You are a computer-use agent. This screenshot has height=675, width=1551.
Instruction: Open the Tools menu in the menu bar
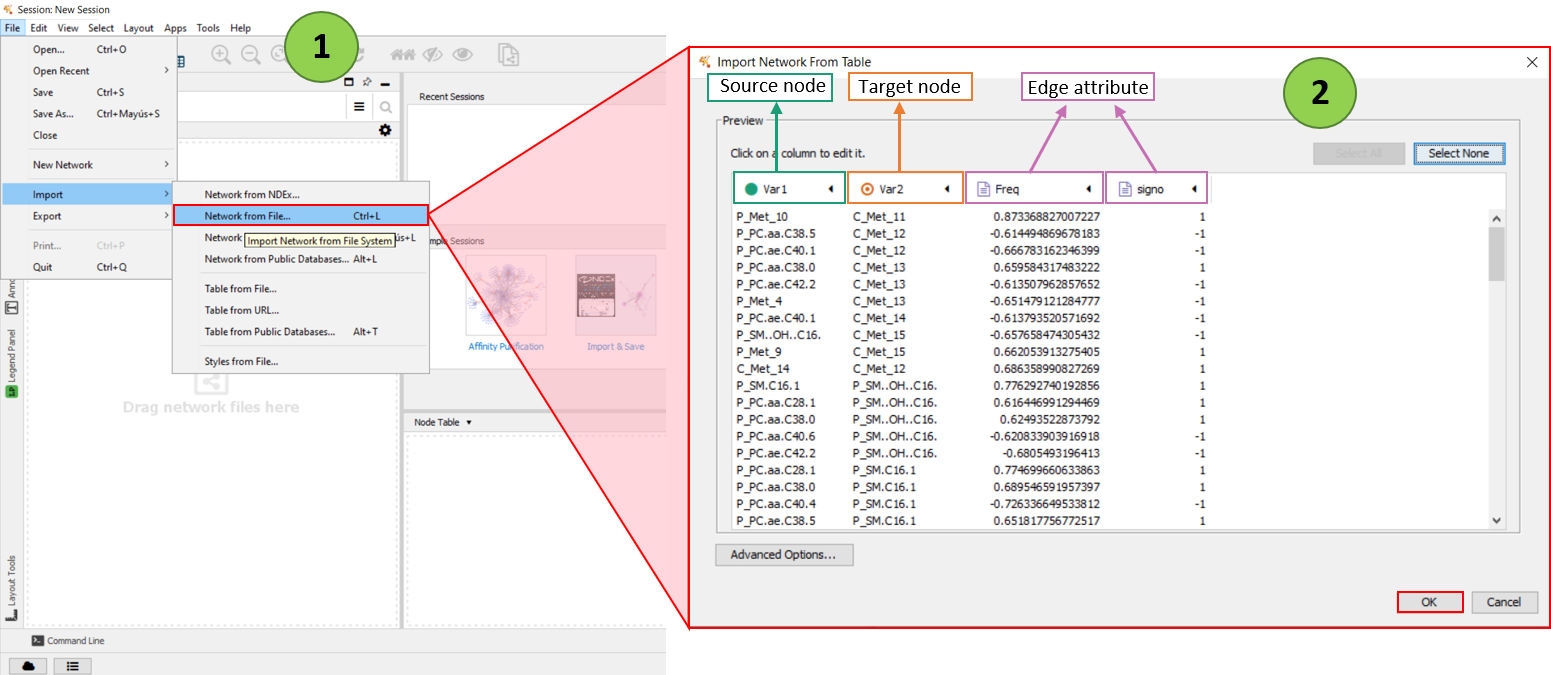[x=208, y=28]
